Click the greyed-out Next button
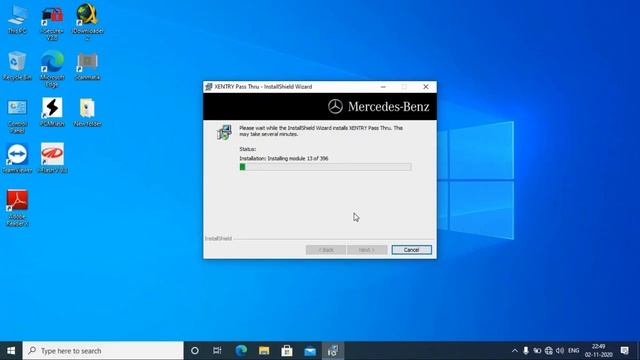 tap(367, 250)
